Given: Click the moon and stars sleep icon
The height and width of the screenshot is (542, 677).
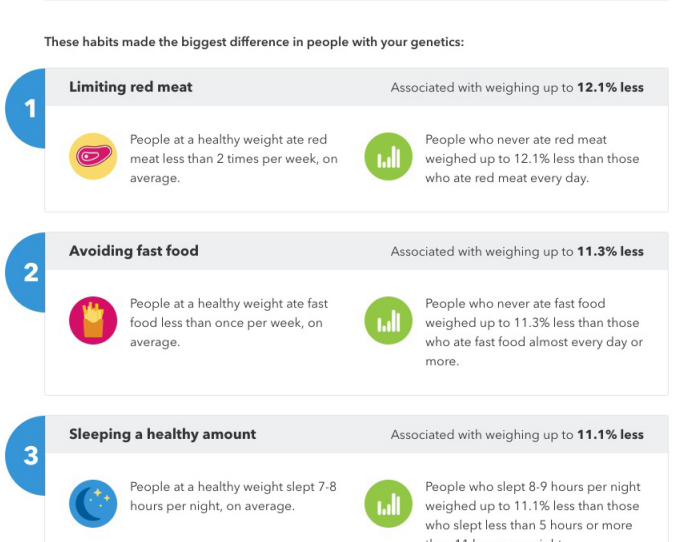Looking at the screenshot, I should 93,504.
